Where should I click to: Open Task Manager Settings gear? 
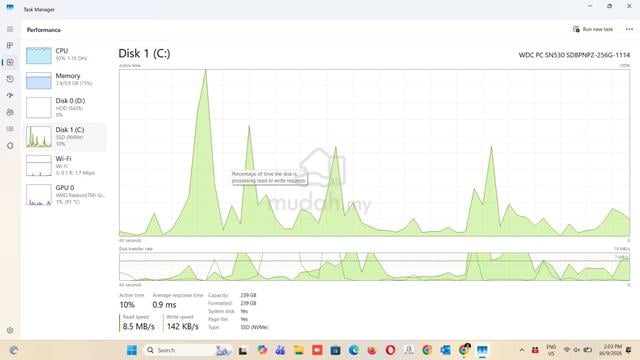[x=10, y=330]
